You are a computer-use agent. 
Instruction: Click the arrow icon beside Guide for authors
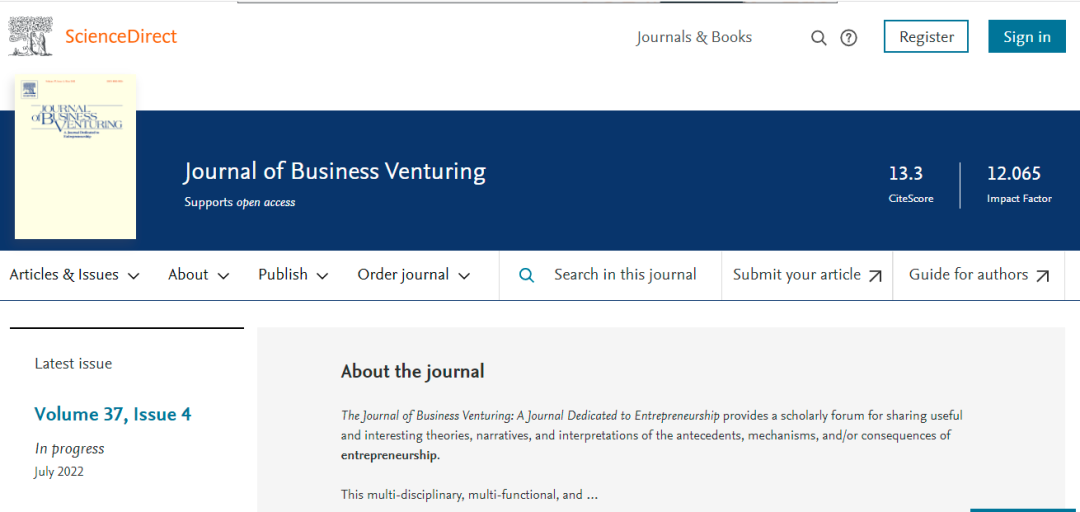point(1043,276)
